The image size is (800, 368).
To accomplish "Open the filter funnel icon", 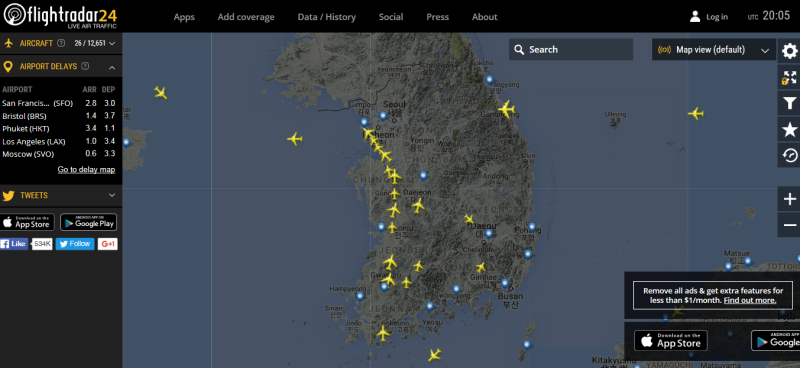I will pos(789,104).
